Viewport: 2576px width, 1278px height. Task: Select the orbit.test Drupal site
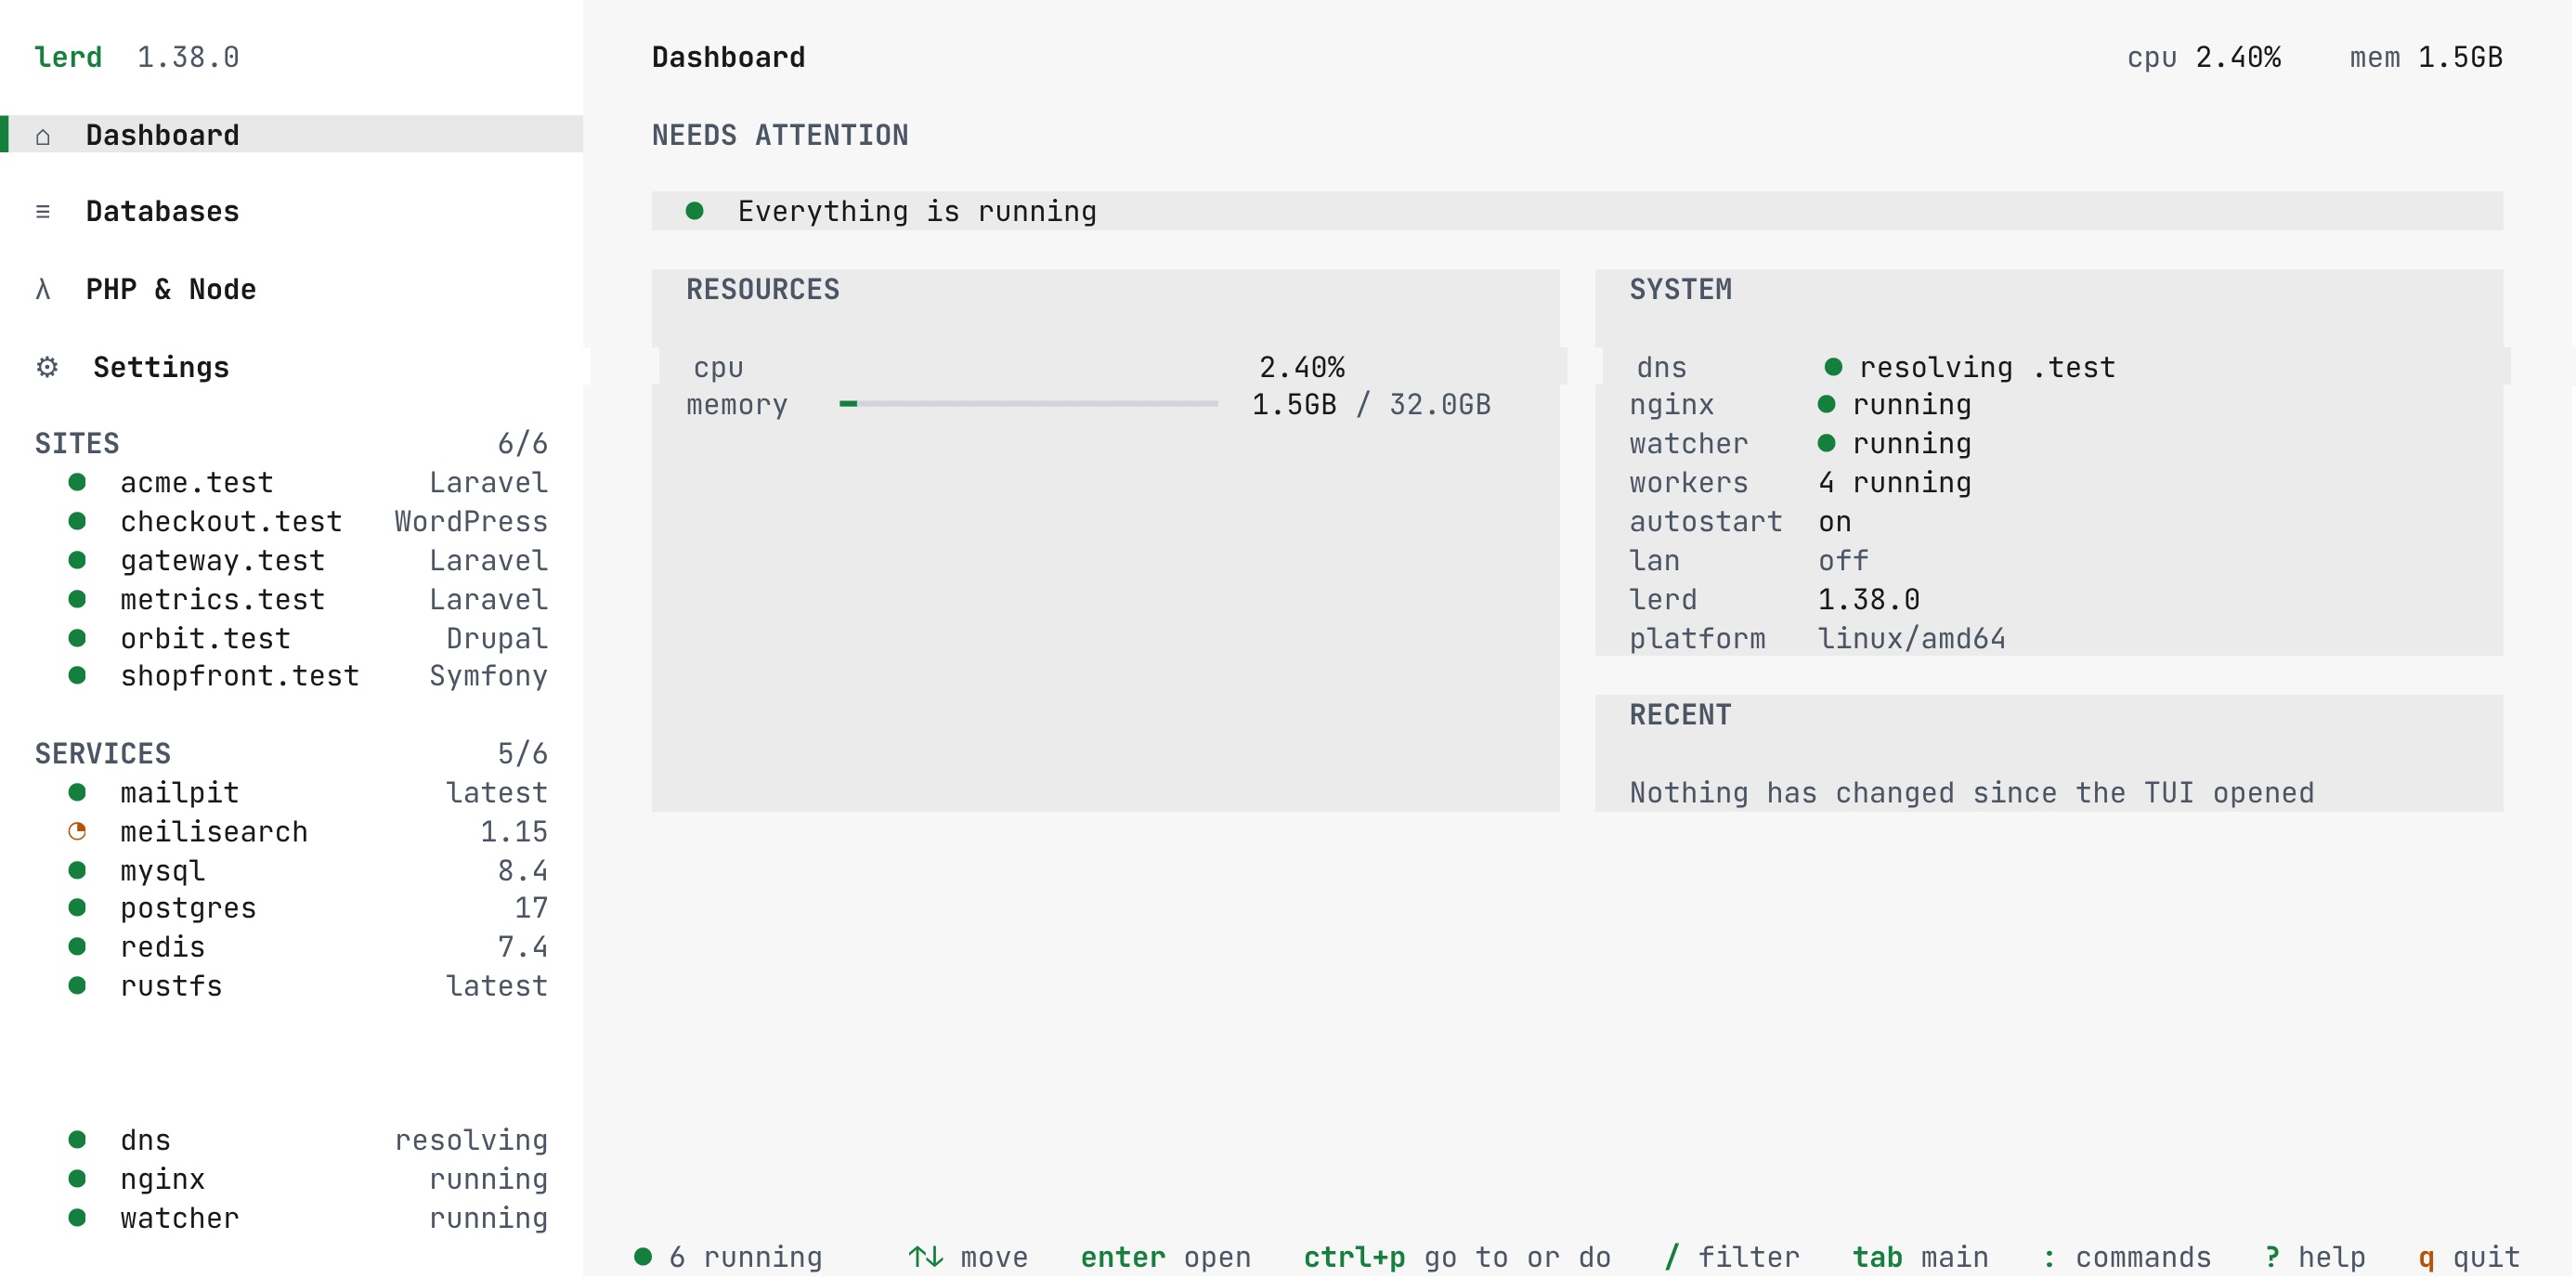[x=291, y=639]
